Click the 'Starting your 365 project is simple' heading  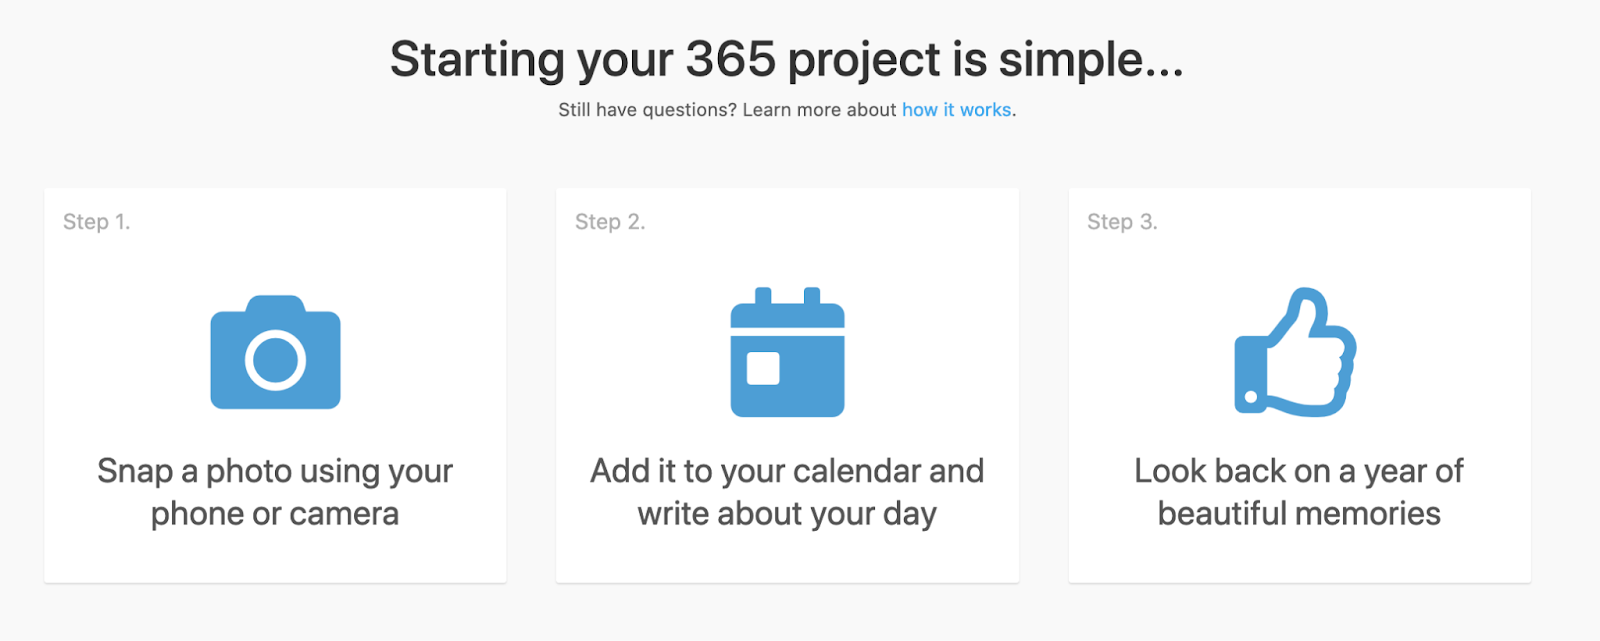click(787, 59)
